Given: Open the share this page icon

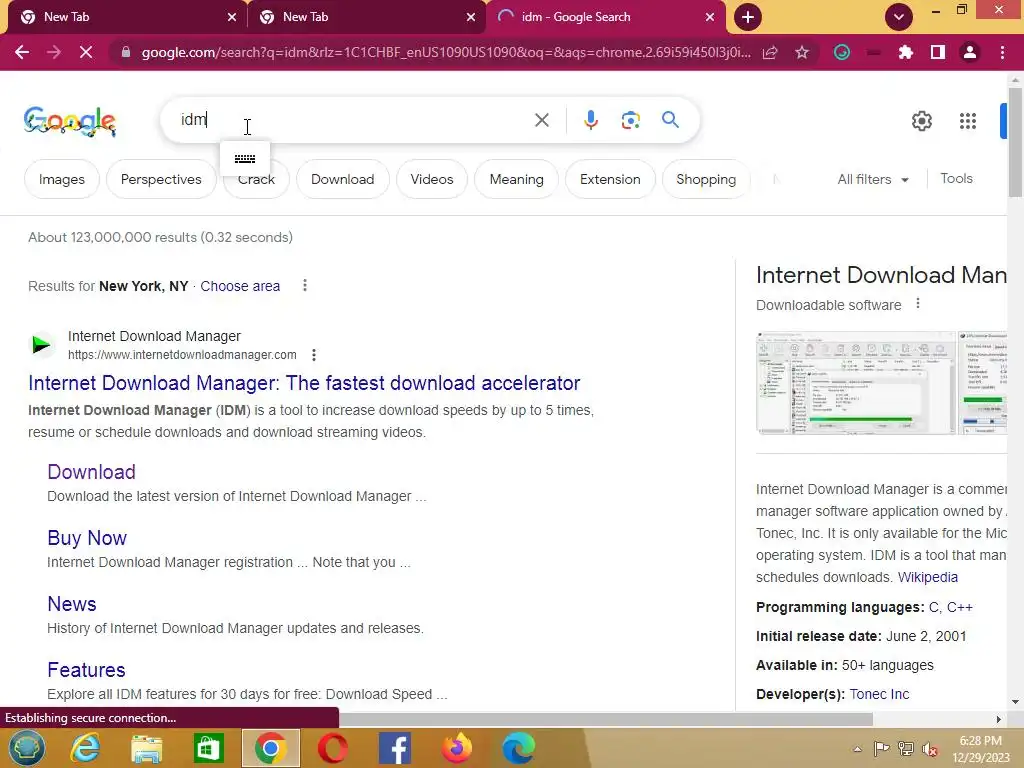Looking at the screenshot, I should tap(770, 52).
